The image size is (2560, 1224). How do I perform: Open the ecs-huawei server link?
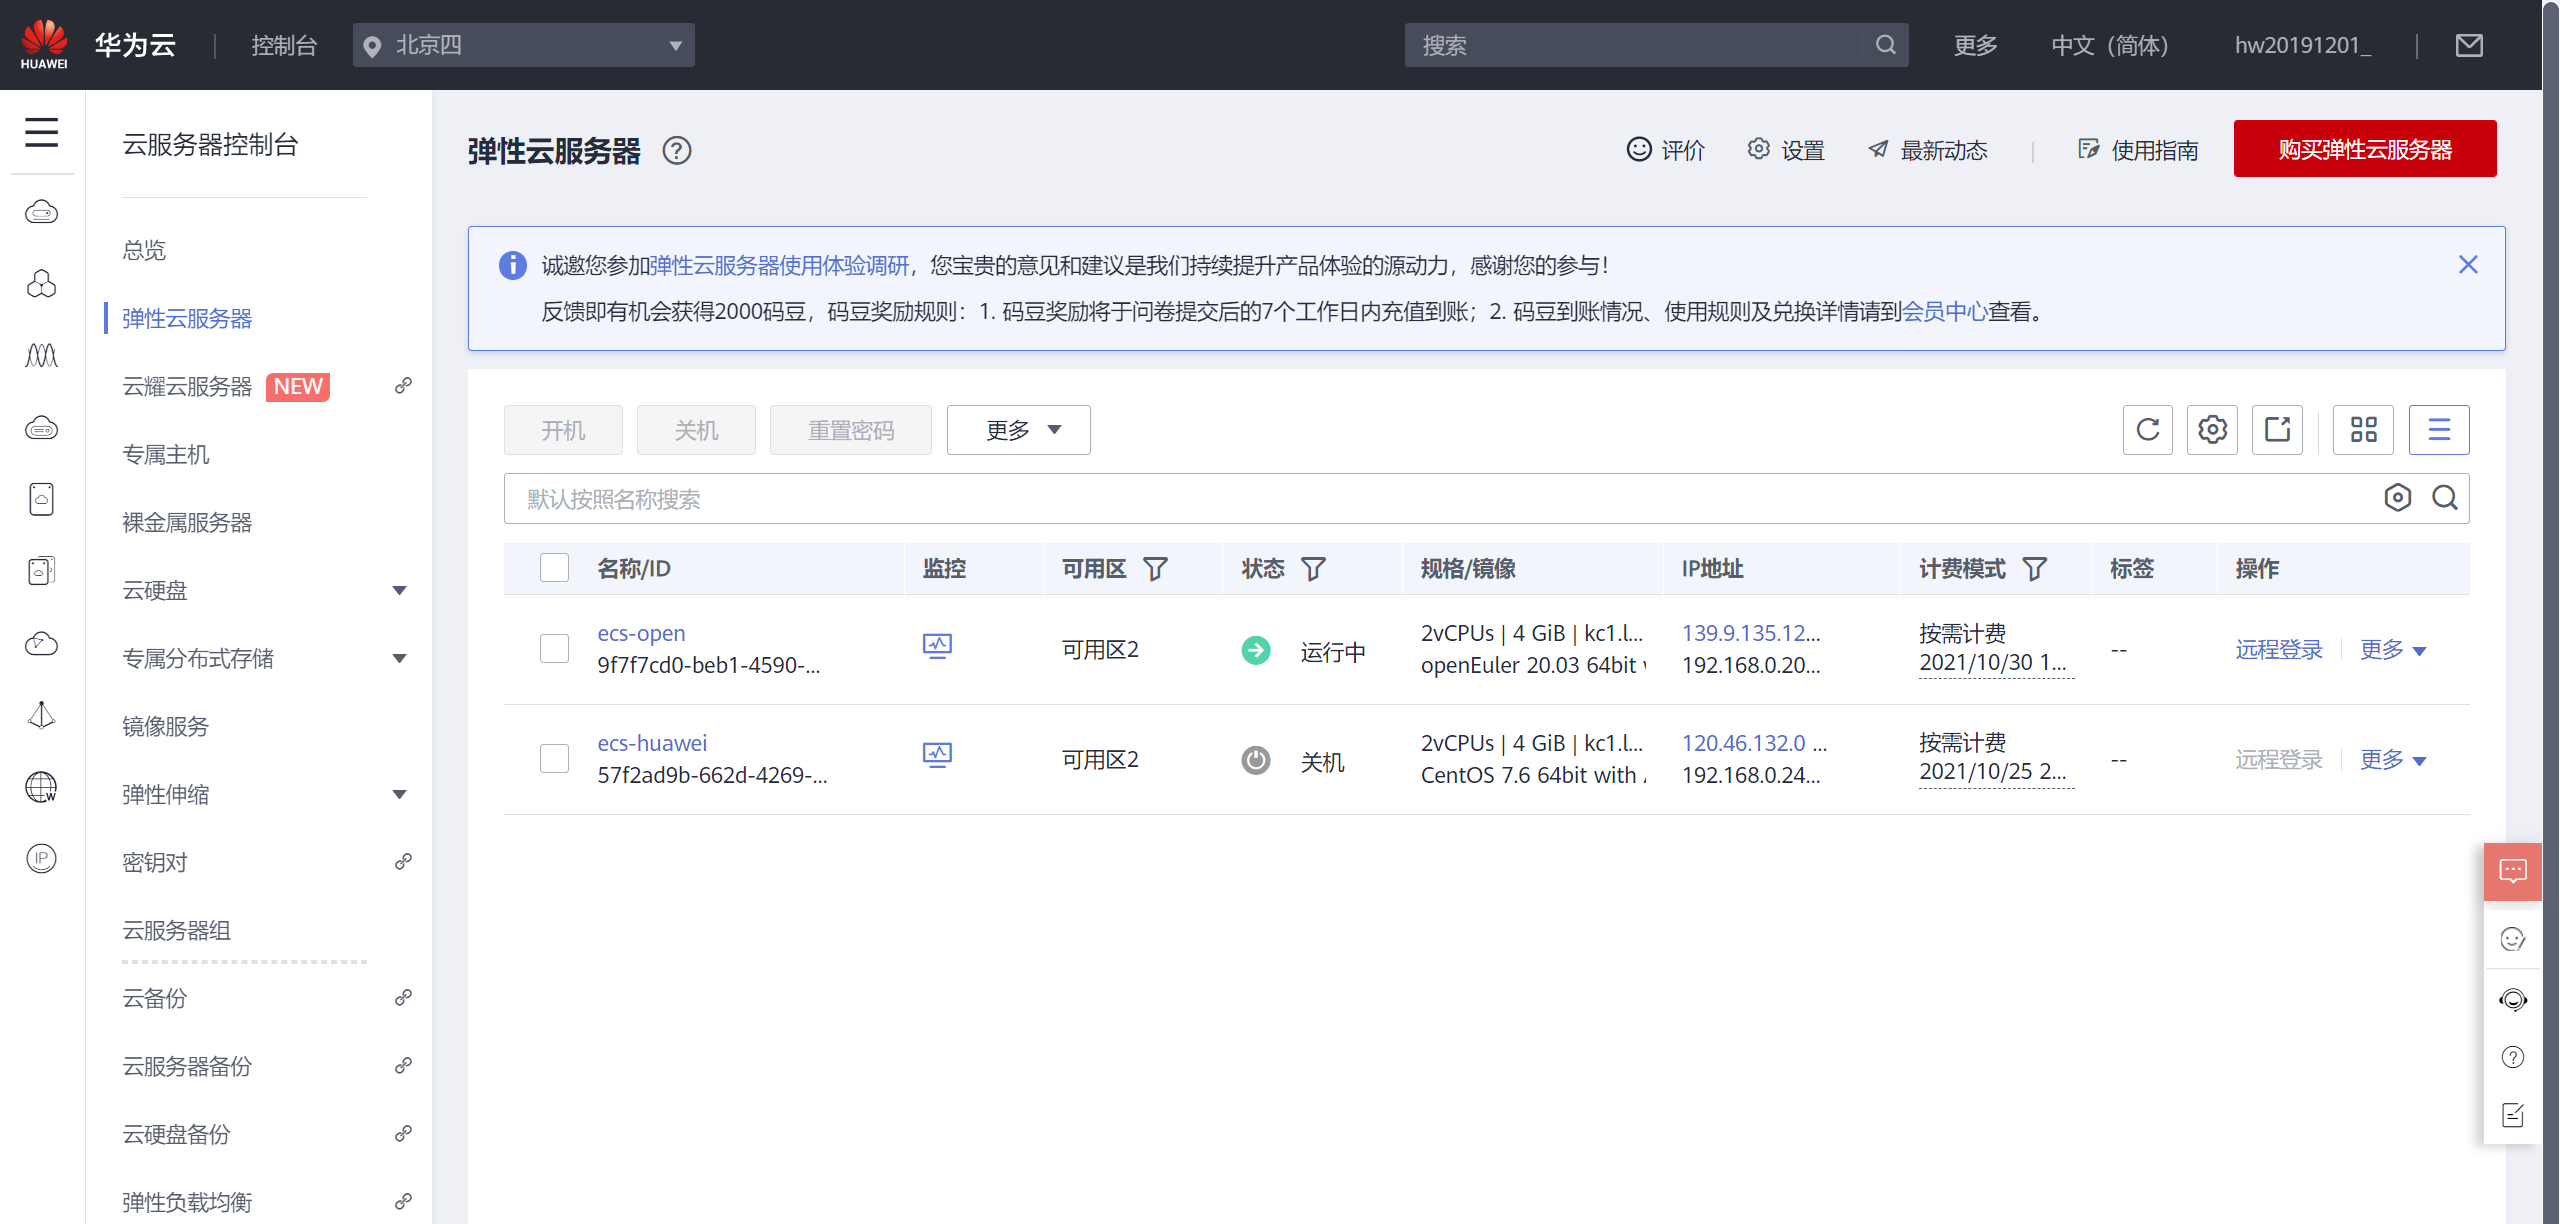(652, 743)
